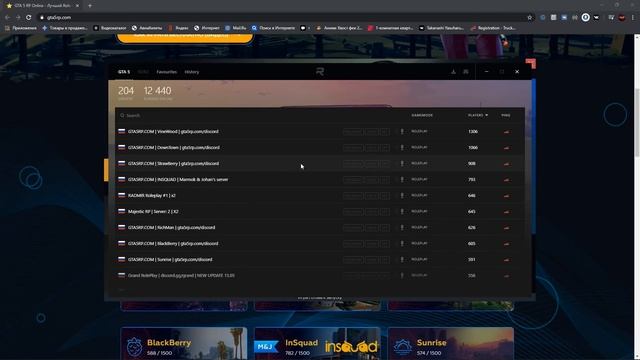Click microphone icon on INSQUAD row

(402, 179)
